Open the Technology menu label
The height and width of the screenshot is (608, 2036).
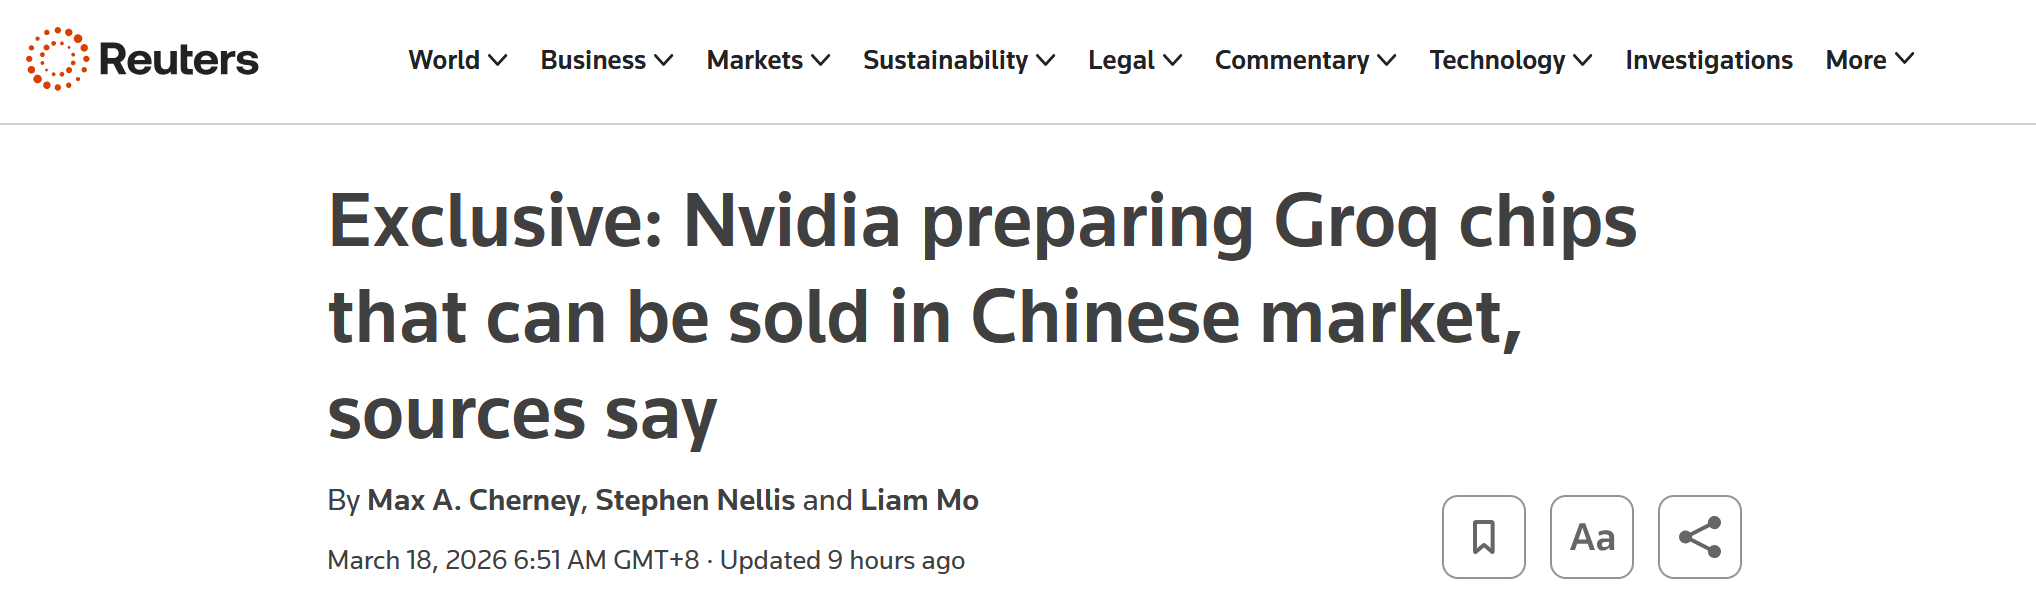(1496, 60)
